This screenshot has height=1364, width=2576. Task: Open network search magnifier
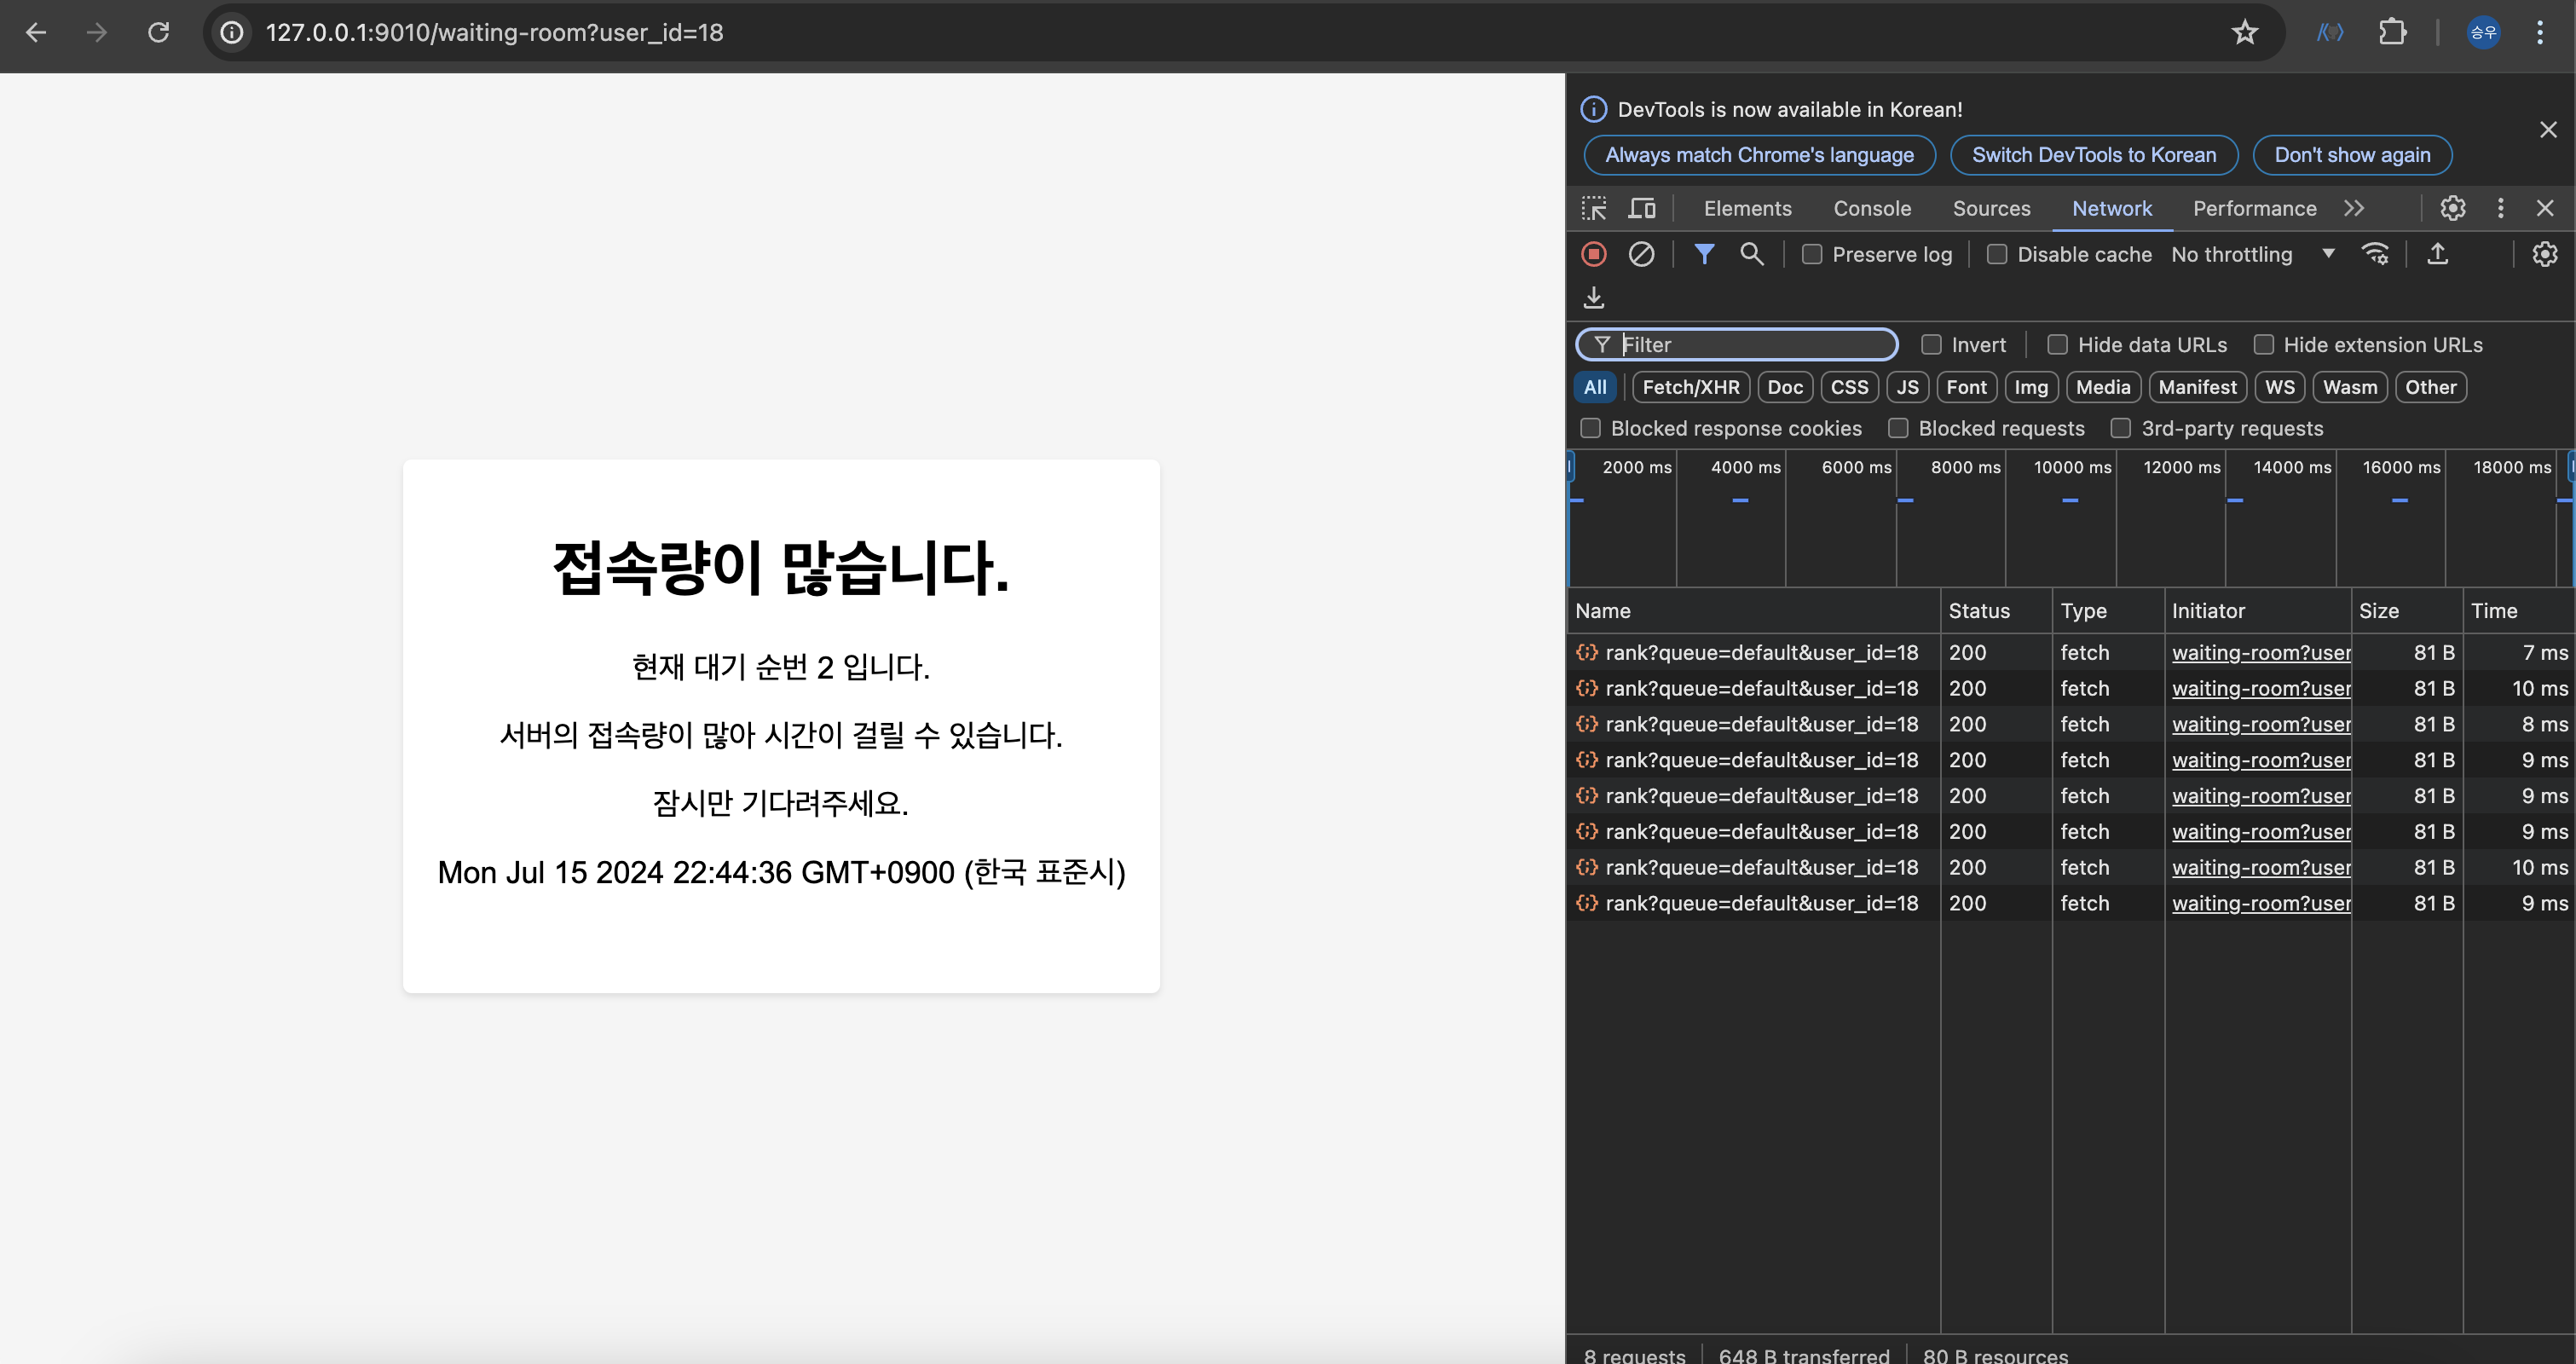click(1751, 254)
